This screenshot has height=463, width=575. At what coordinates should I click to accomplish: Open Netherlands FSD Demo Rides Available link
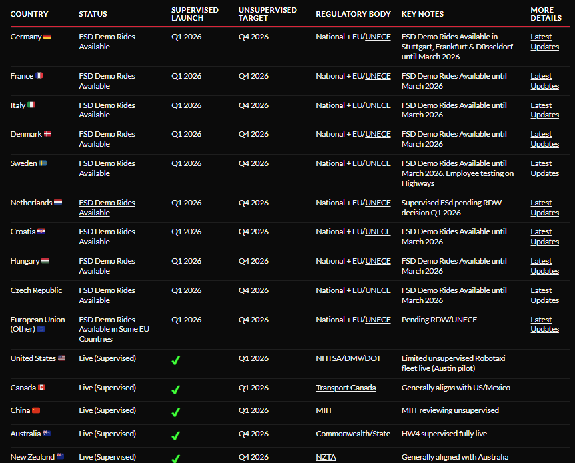click(x=107, y=207)
